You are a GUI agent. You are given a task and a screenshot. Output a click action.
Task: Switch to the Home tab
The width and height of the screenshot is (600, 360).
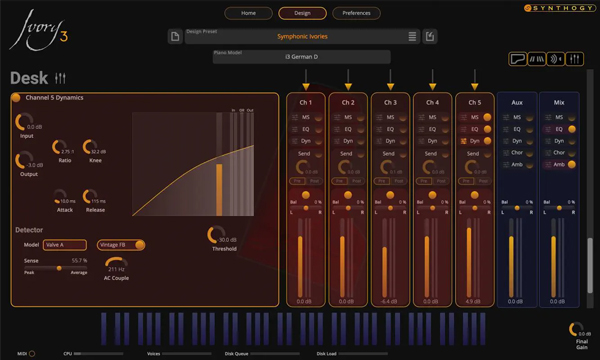pos(248,13)
